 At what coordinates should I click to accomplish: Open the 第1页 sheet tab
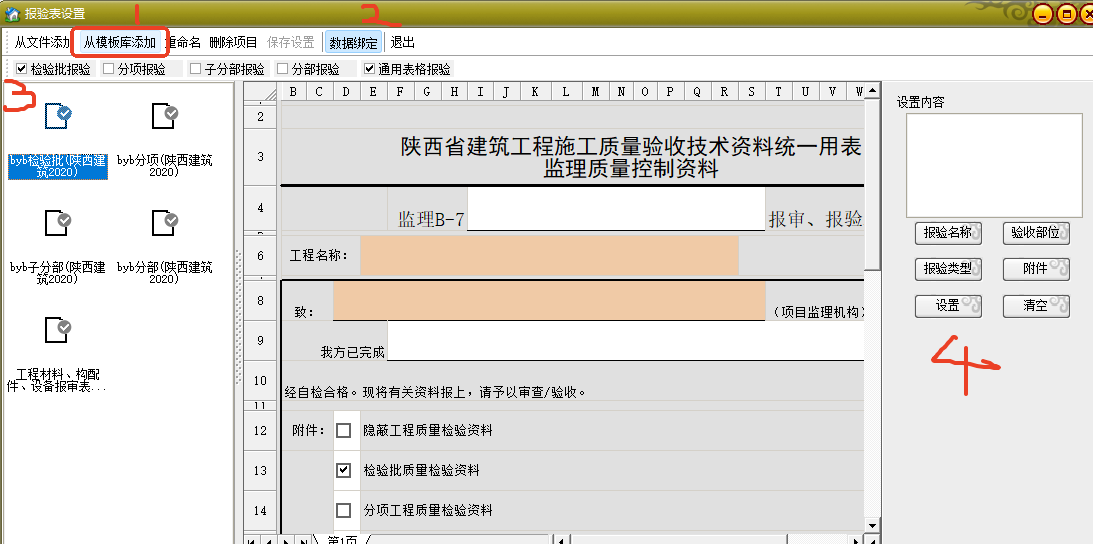point(342,541)
